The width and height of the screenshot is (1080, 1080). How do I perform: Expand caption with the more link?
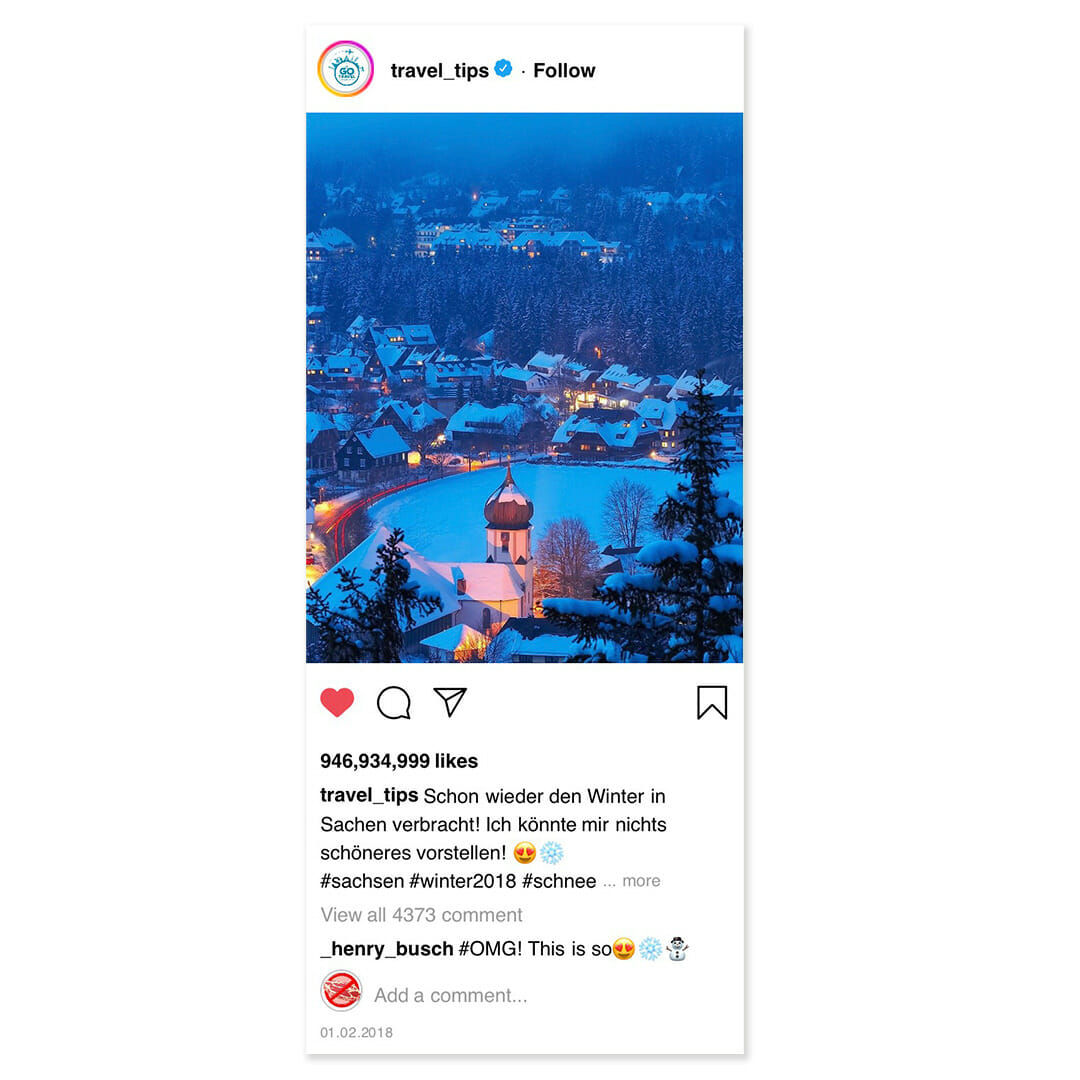pyautogui.click(x=641, y=881)
